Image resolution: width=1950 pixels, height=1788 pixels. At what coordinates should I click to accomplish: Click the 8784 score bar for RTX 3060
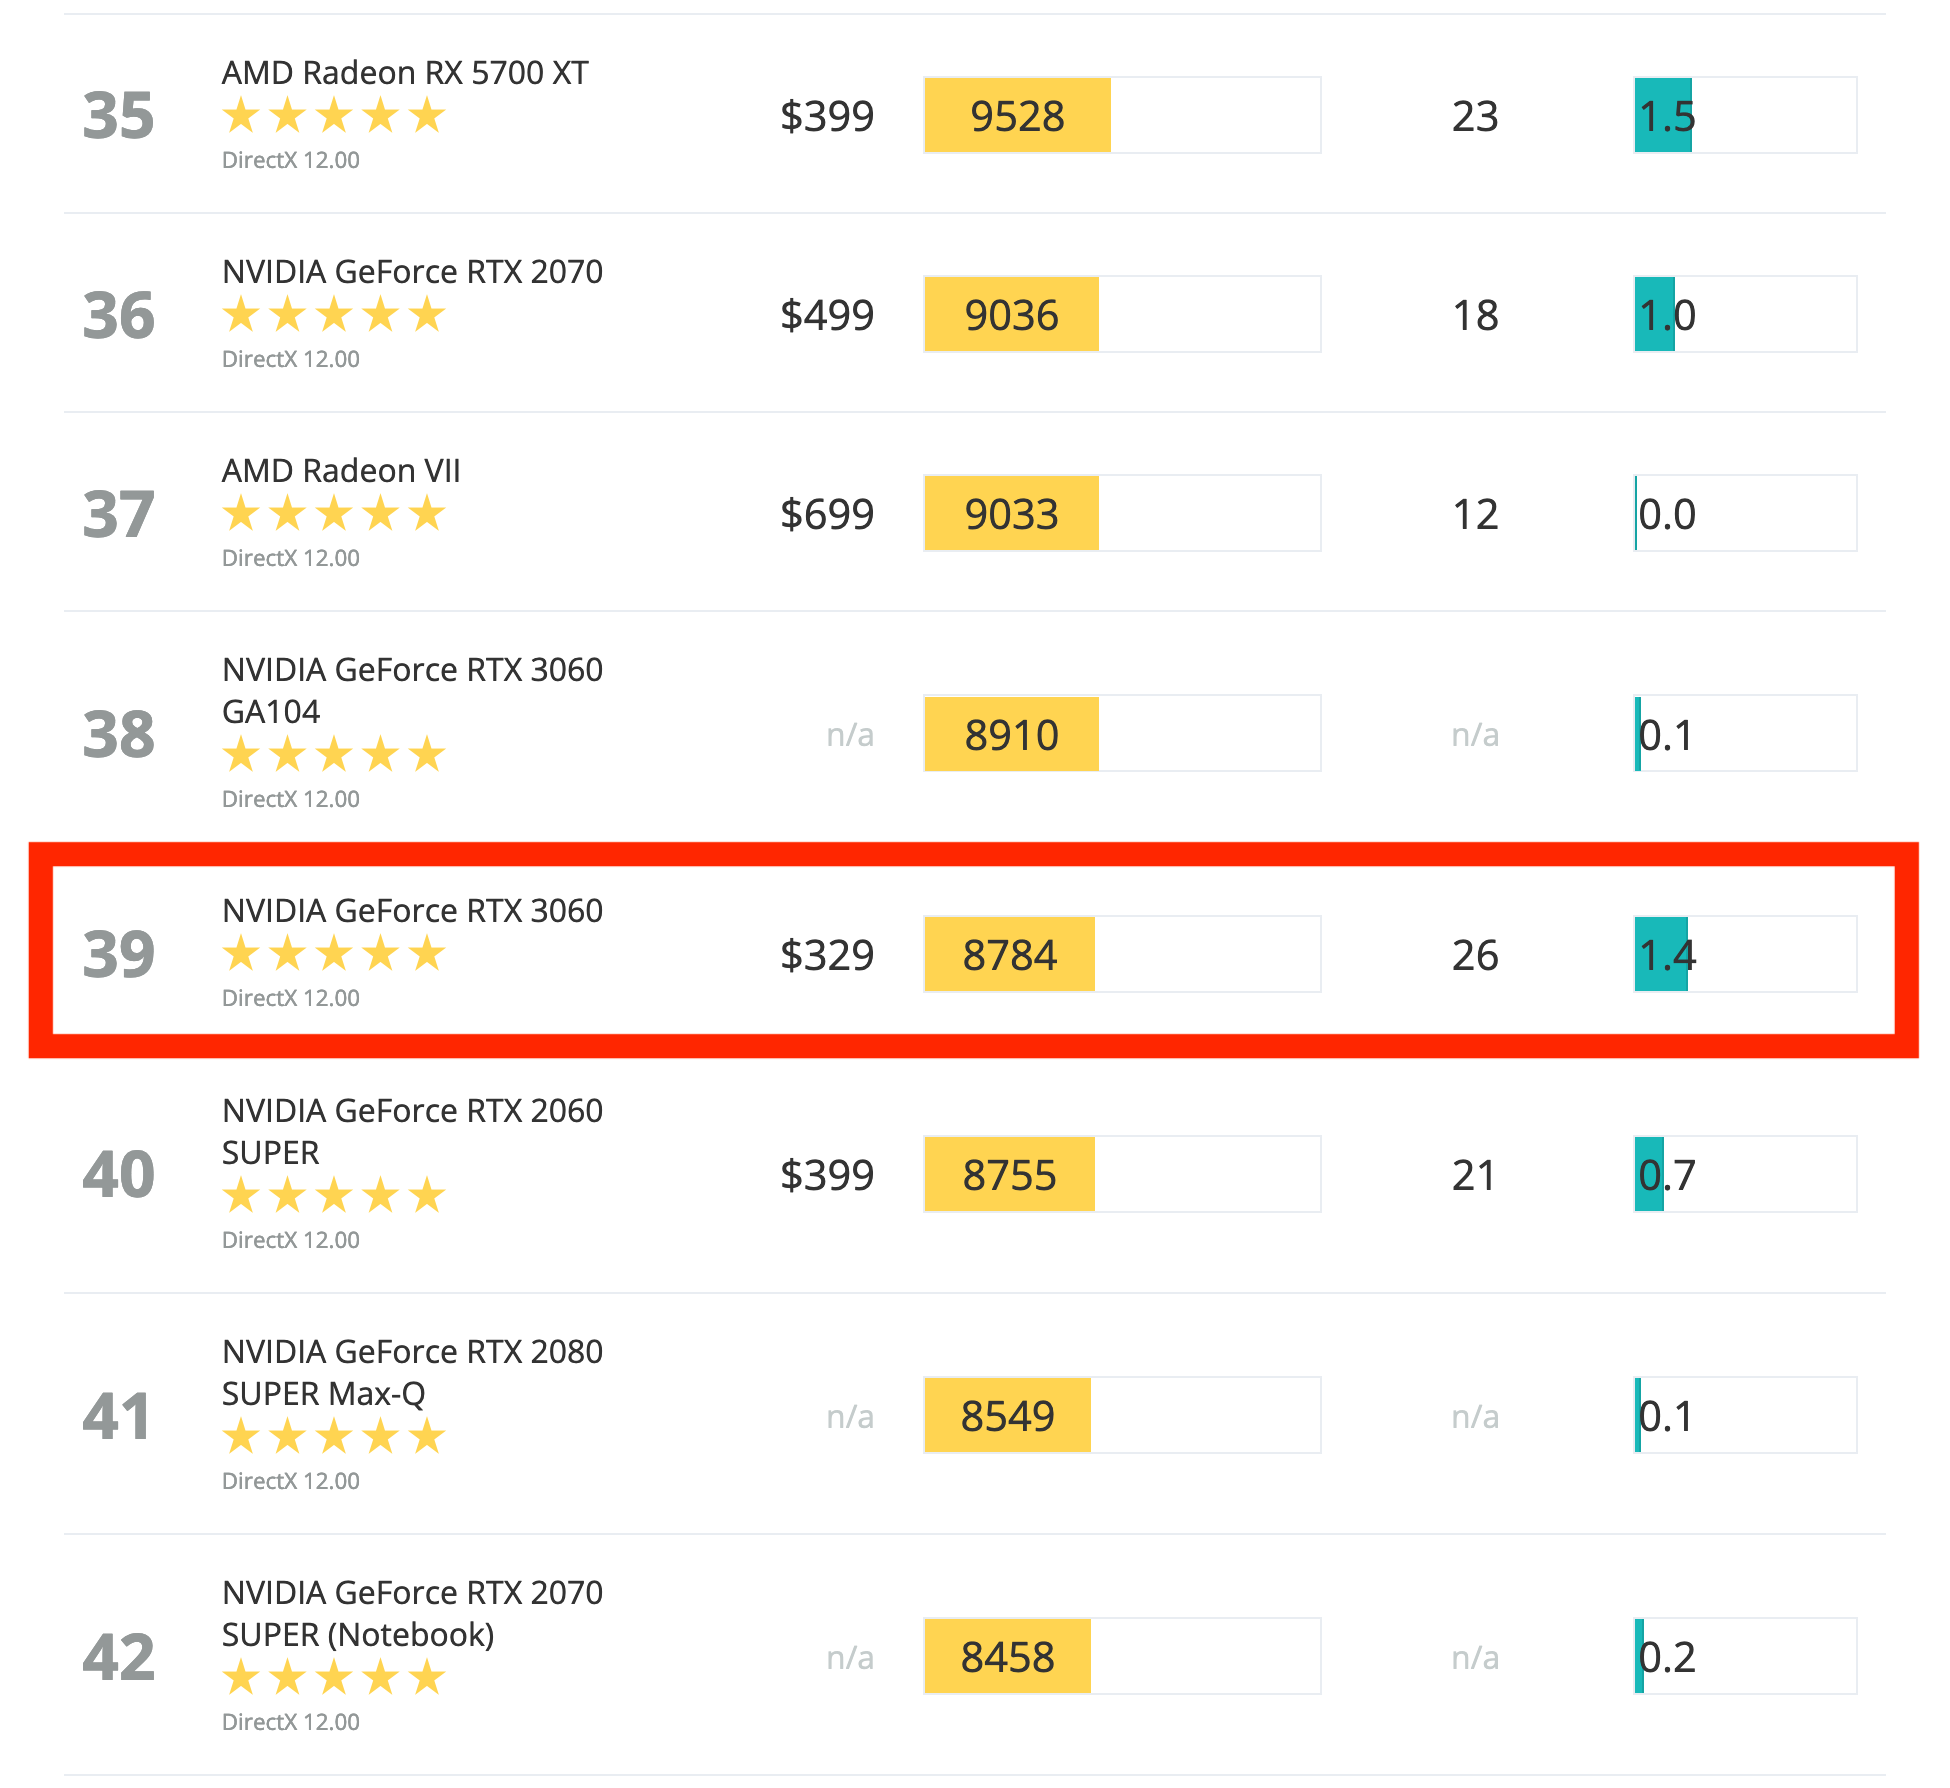pos(1122,954)
